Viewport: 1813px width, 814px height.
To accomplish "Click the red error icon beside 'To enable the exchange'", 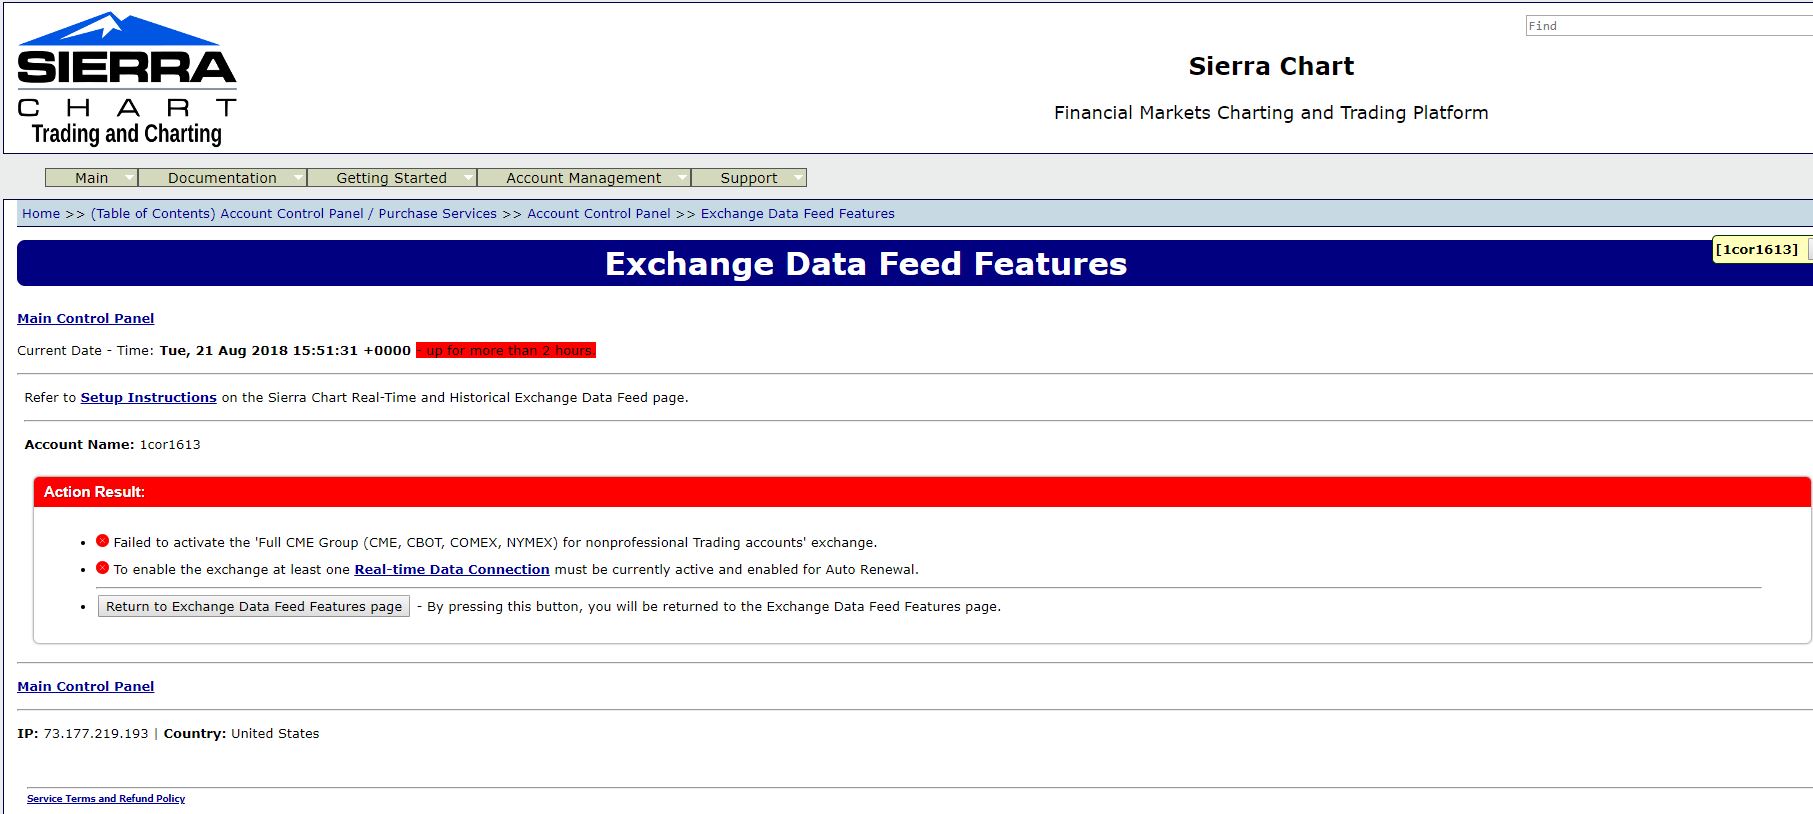I will coord(102,568).
